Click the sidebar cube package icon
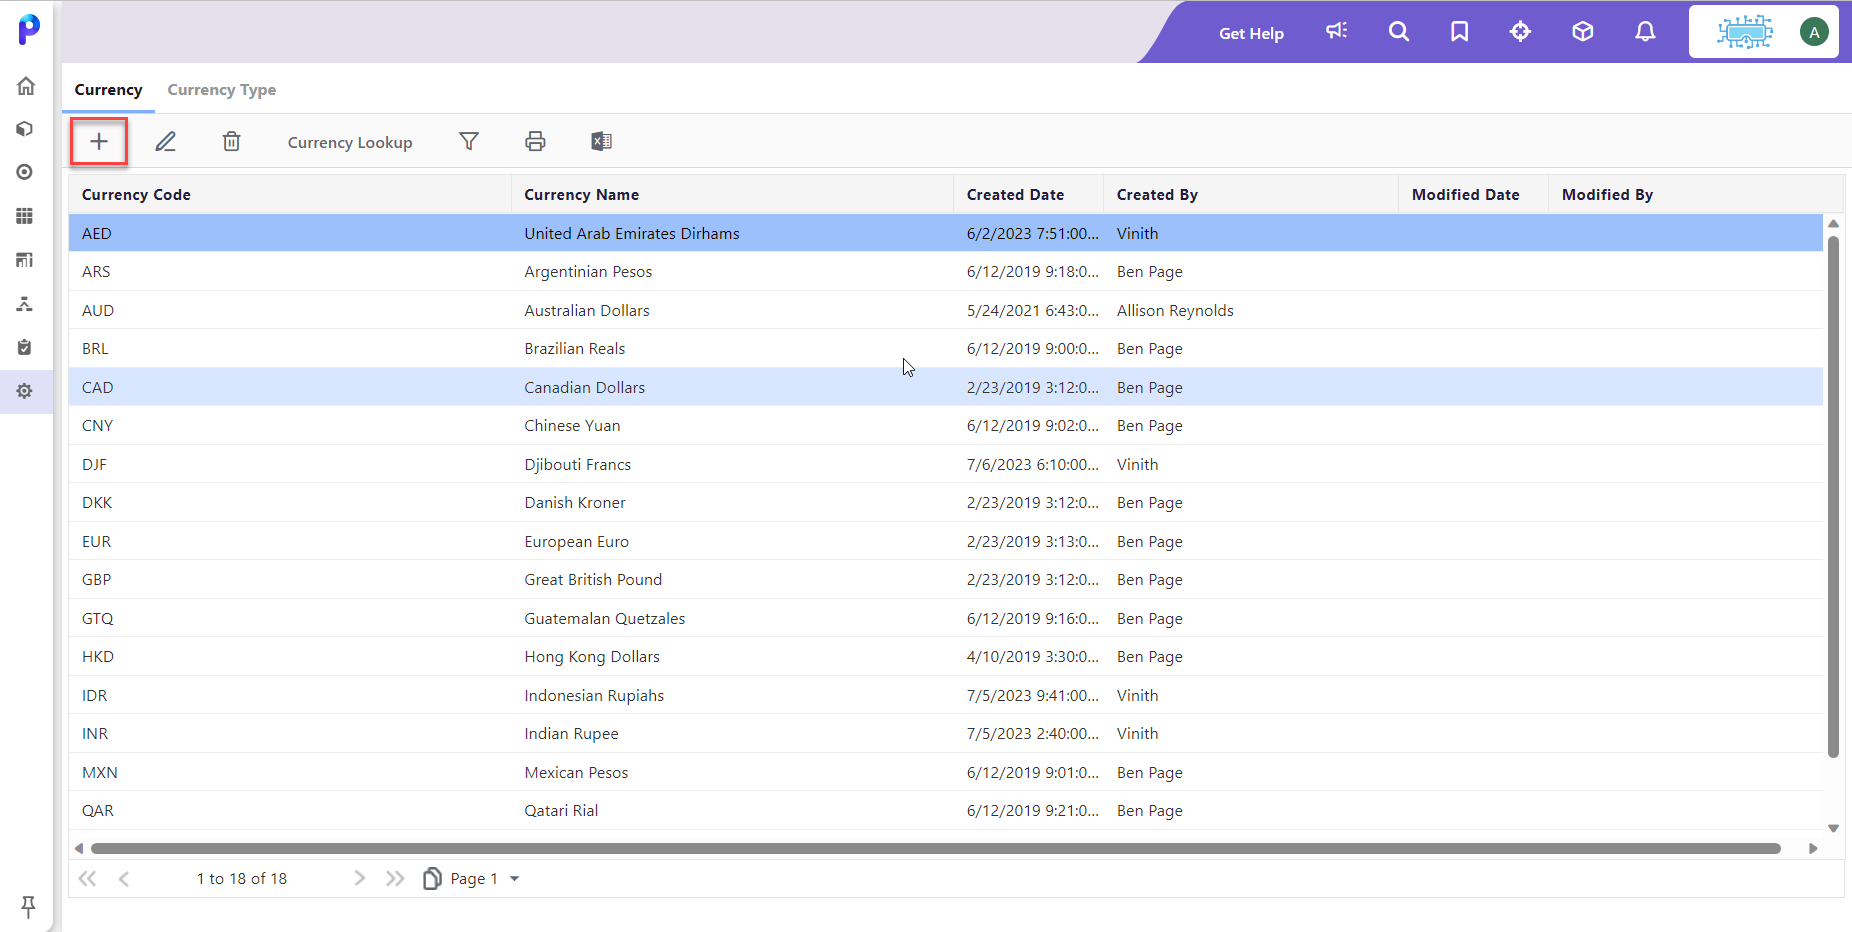Image resolution: width=1852 pixels, height=932 pixels. 25,129
